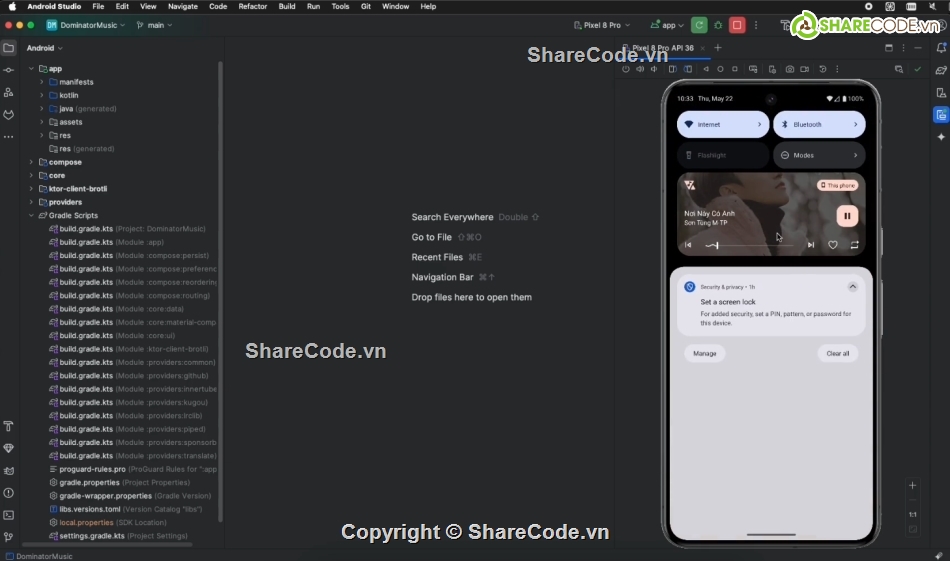Open app run configuration dropdown

point(667,25)
